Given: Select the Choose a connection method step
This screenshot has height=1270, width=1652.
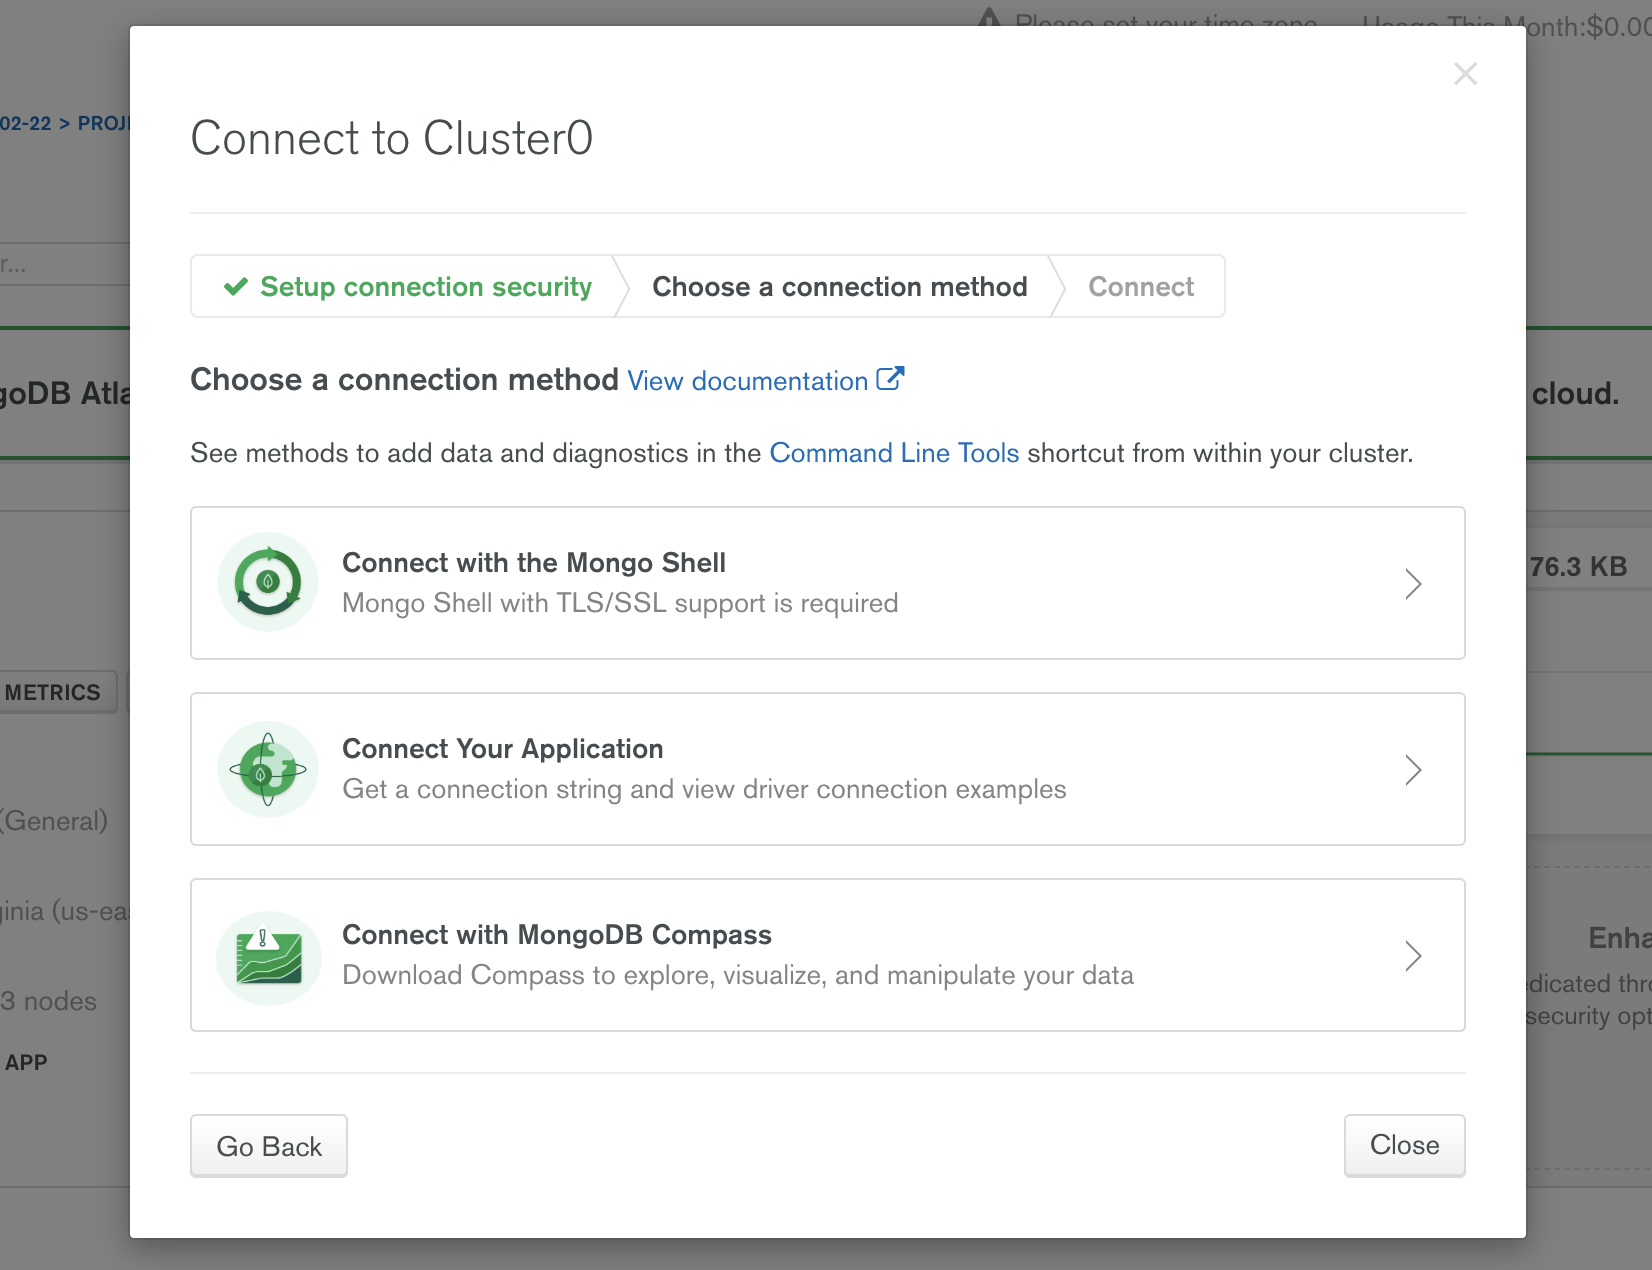Looking at the screenshot, I should [839, 287].
